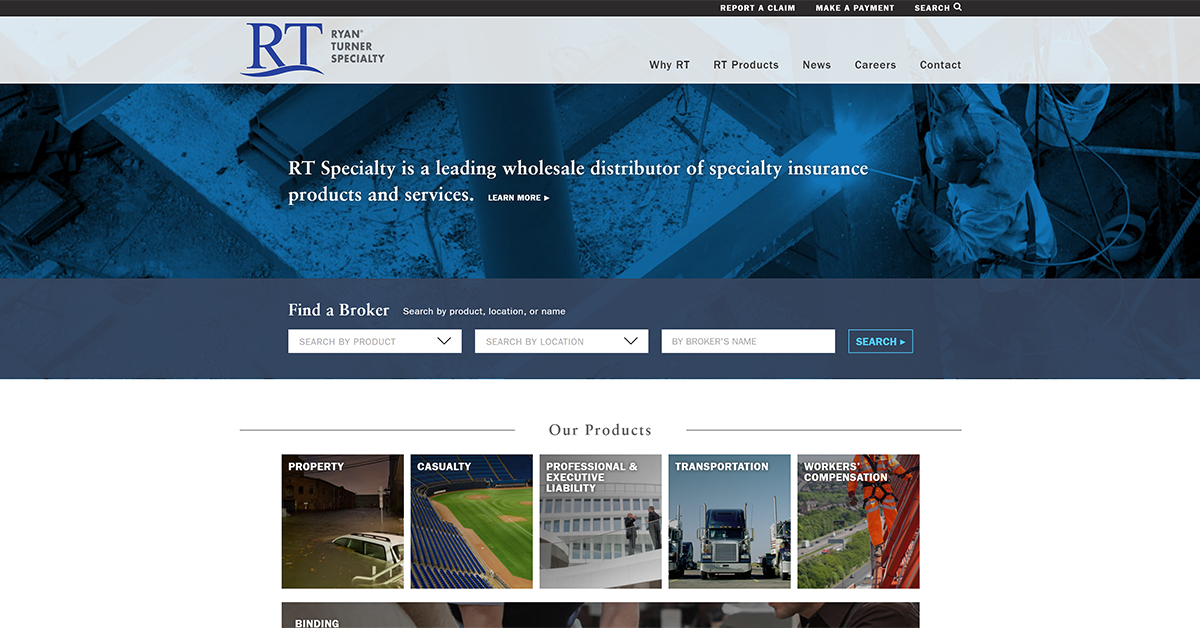Open the Report a Claim link

757,8
